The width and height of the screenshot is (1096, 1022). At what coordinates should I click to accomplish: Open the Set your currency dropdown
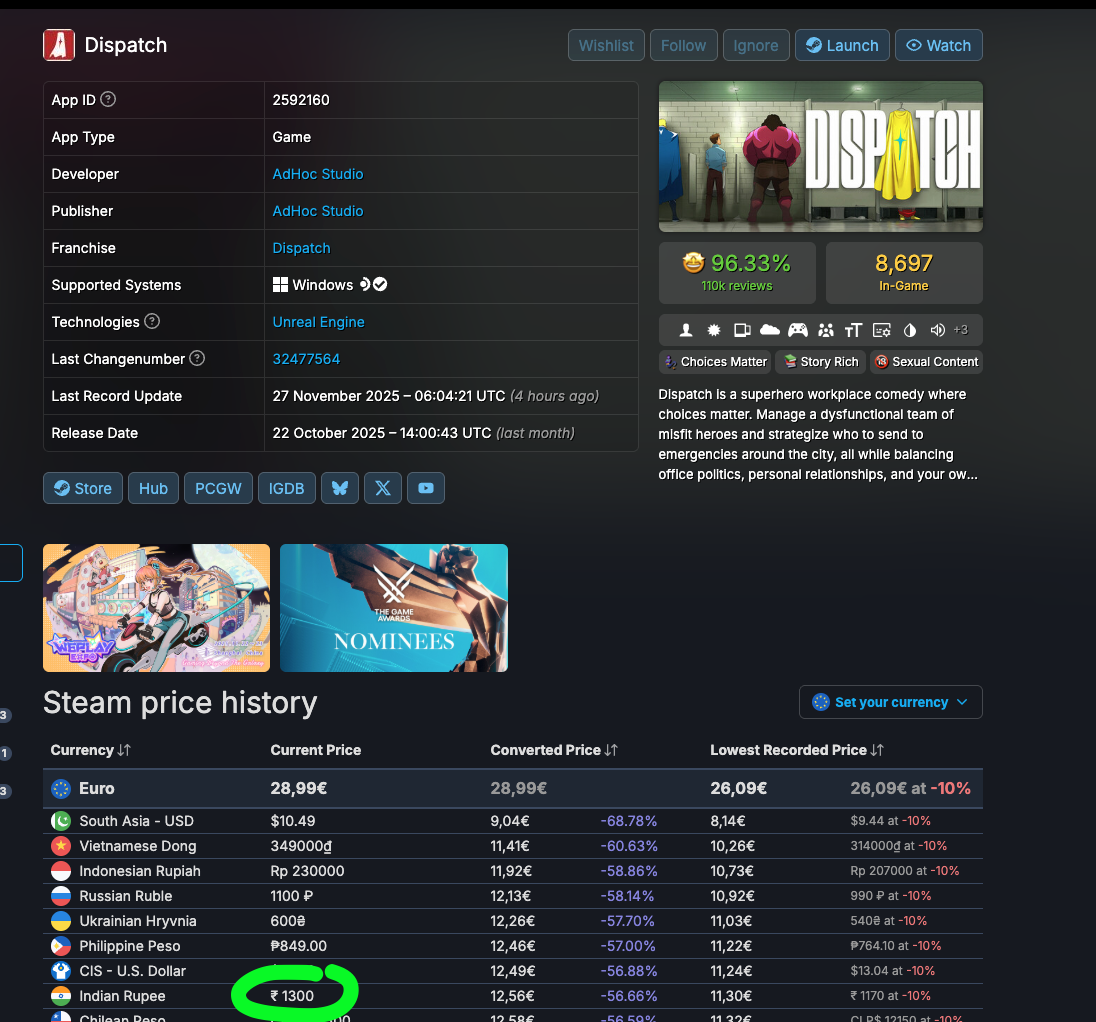coord(890,702)
